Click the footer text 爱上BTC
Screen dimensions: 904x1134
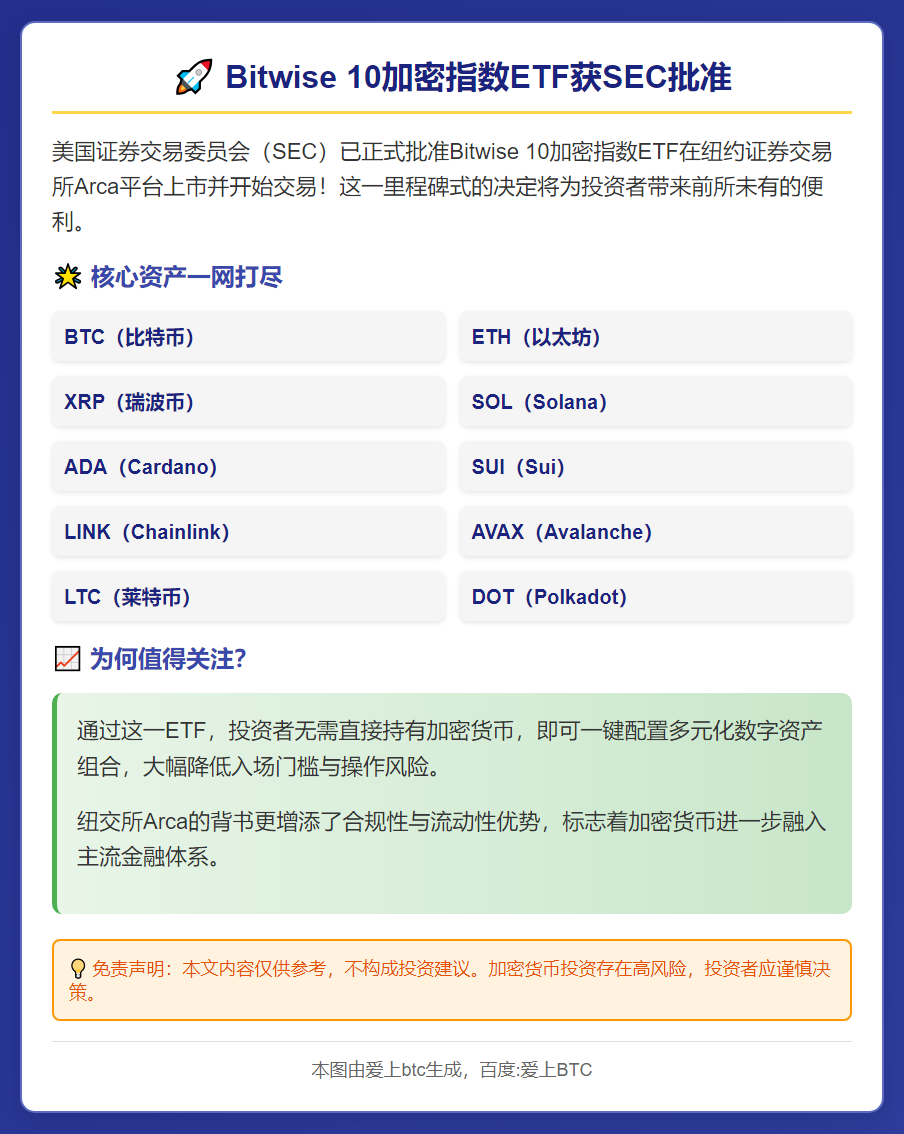pos(554,1069)
